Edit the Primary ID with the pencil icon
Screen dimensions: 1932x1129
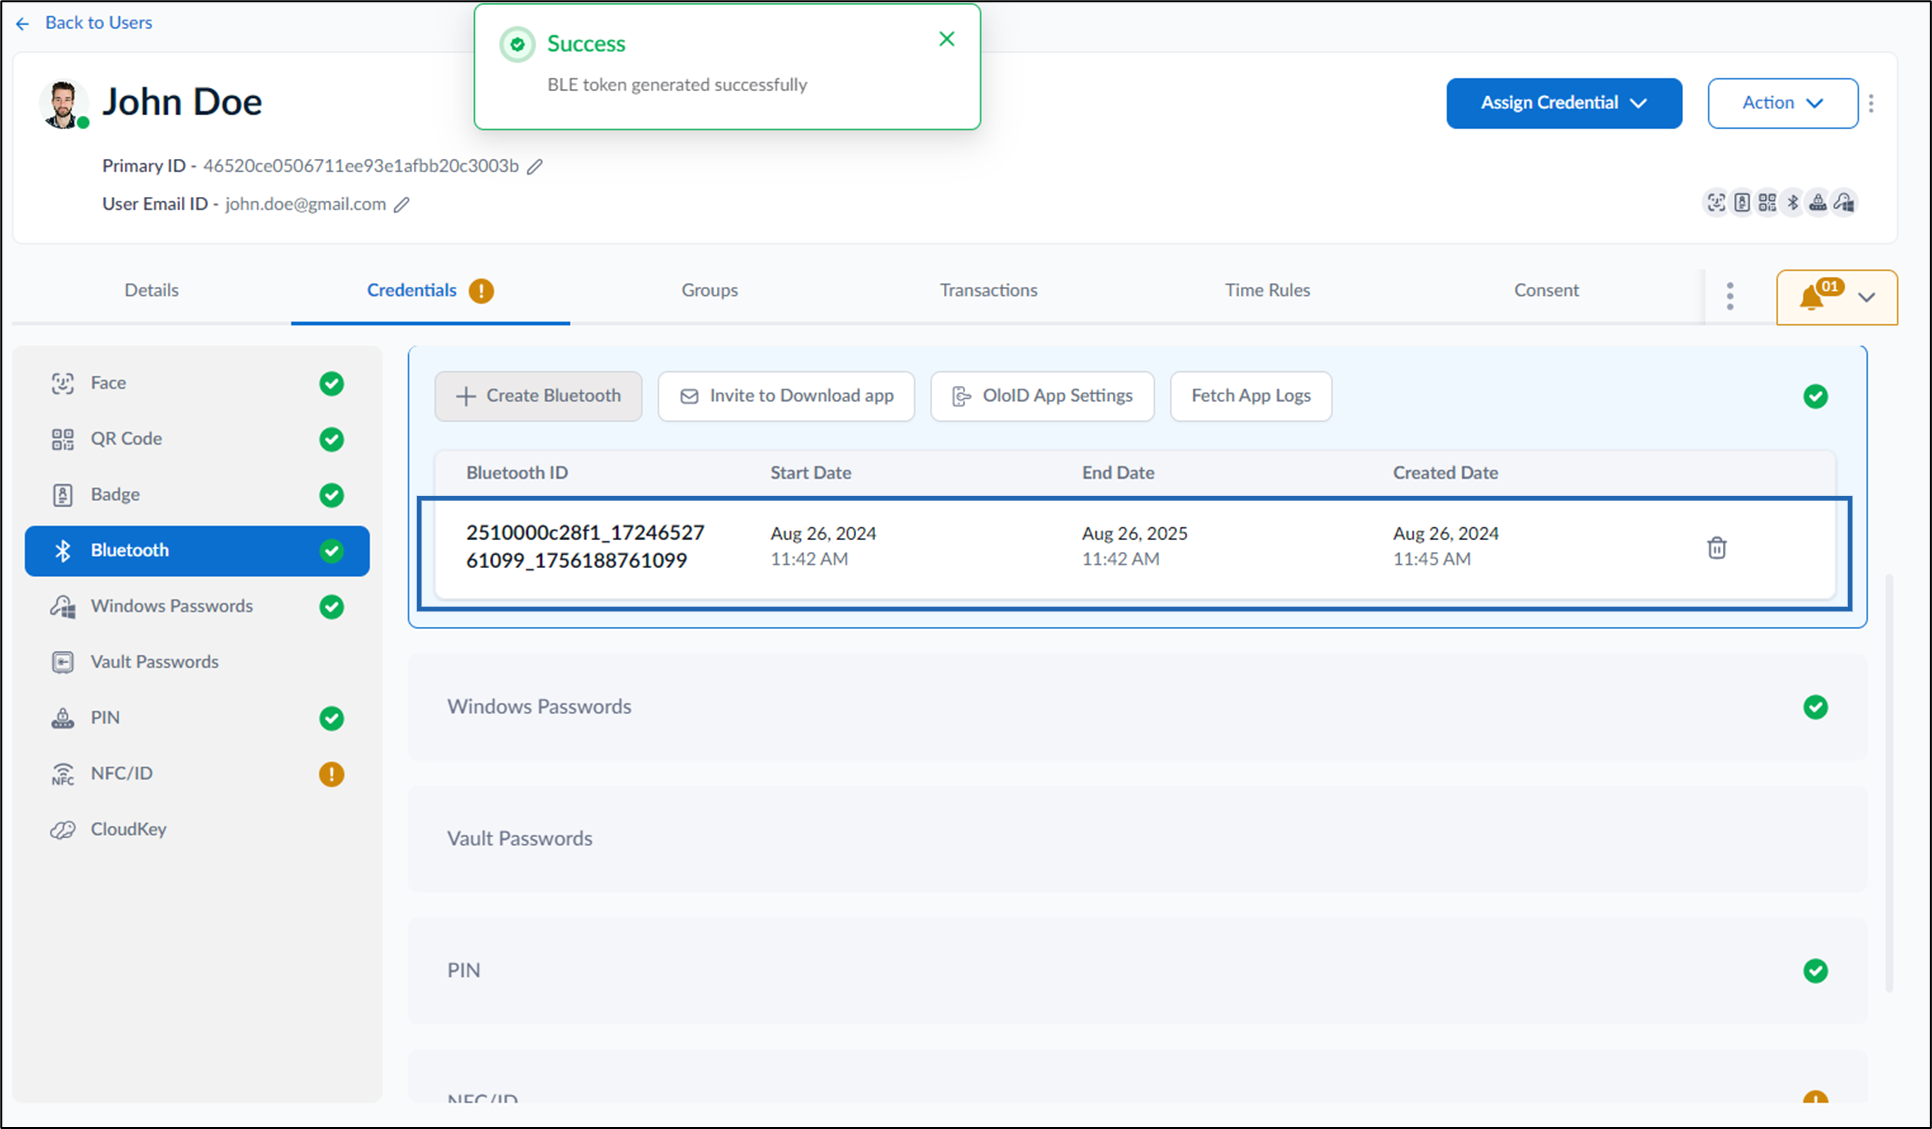coord(535,166)
